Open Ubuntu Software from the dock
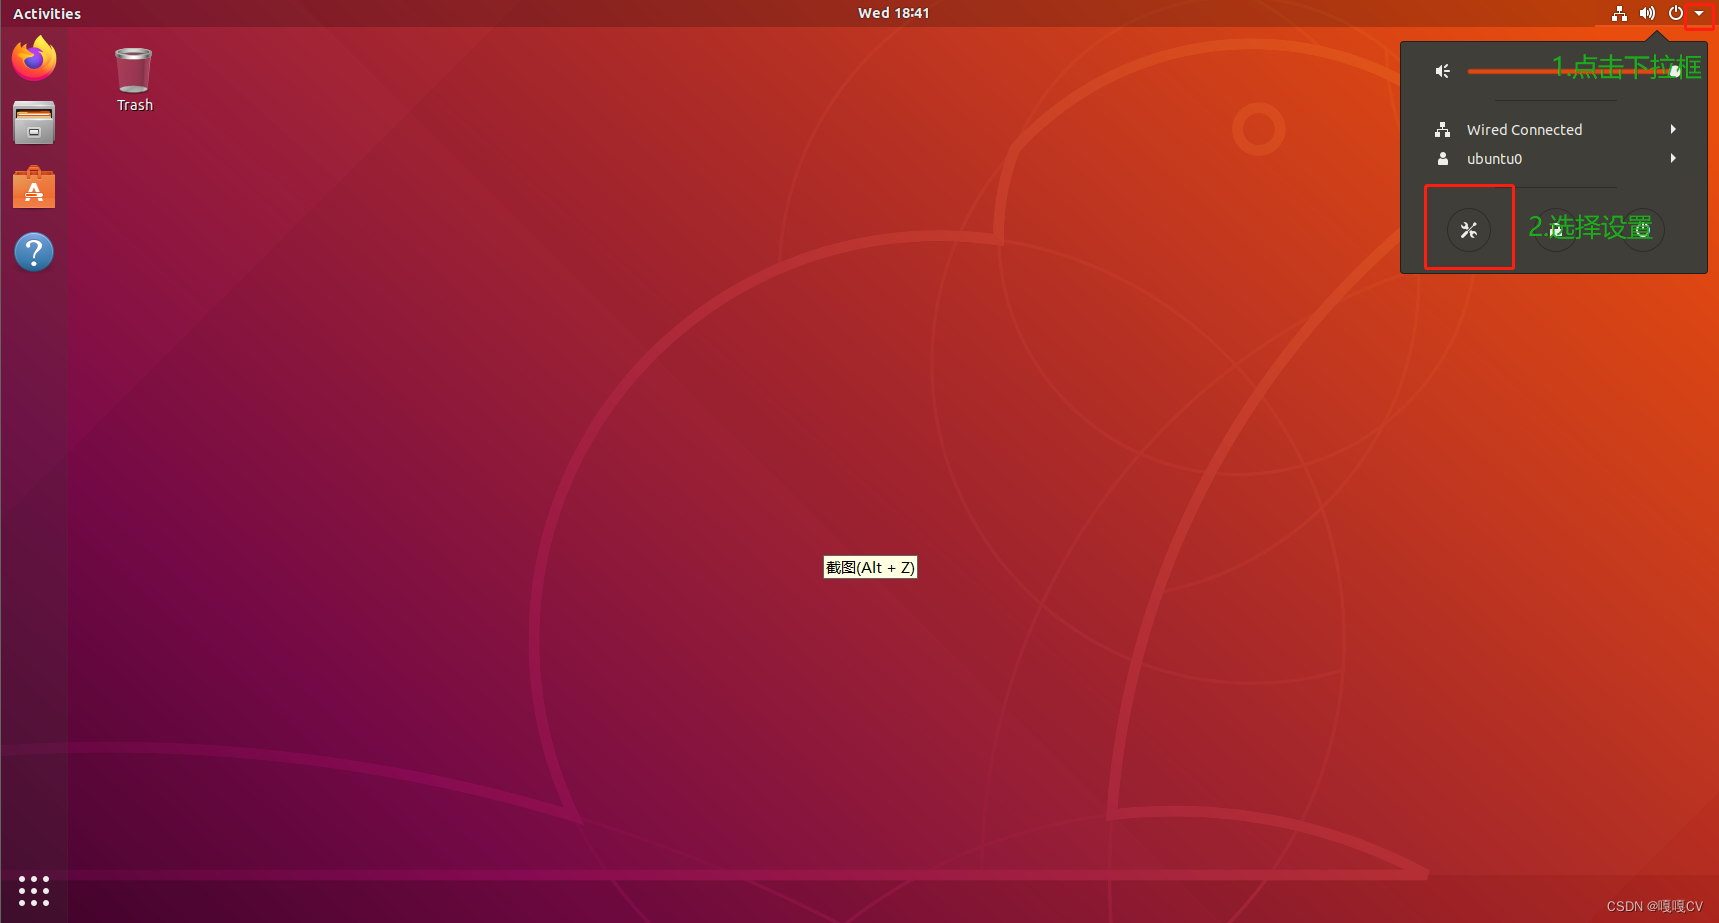1719x923 pixels. pos(34,187)
